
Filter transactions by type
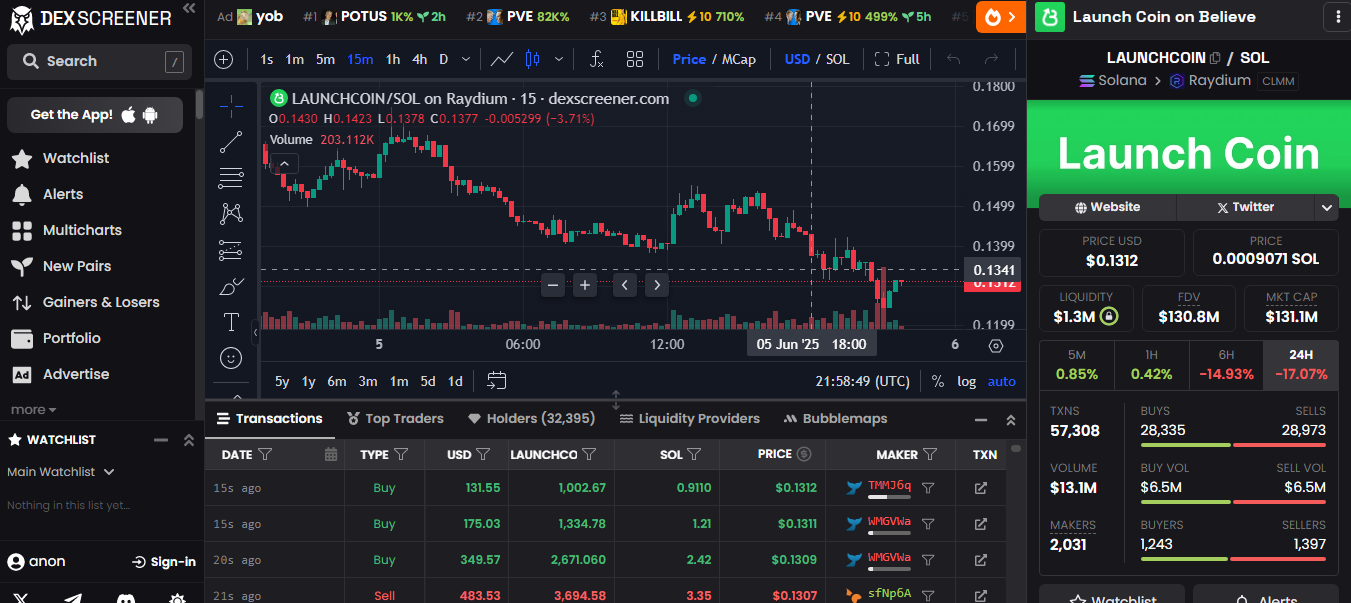point(401,454)
